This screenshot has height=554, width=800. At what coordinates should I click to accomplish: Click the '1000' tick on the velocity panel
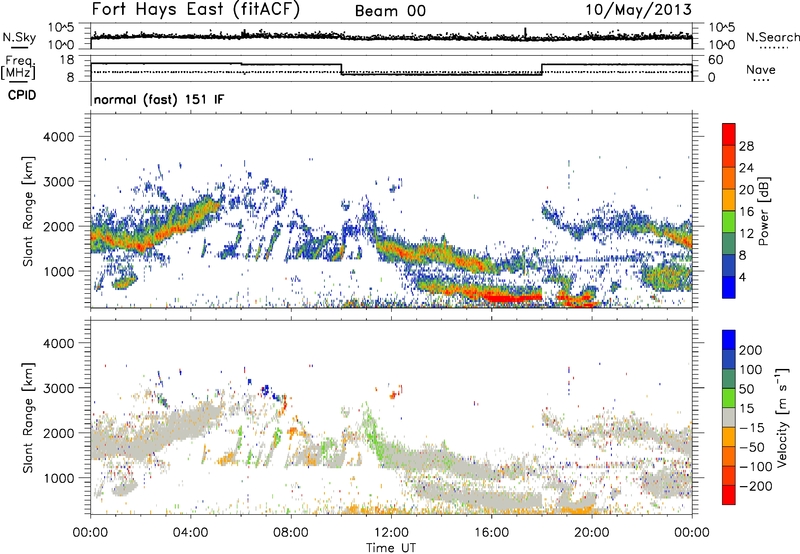(x=58, y=478)
